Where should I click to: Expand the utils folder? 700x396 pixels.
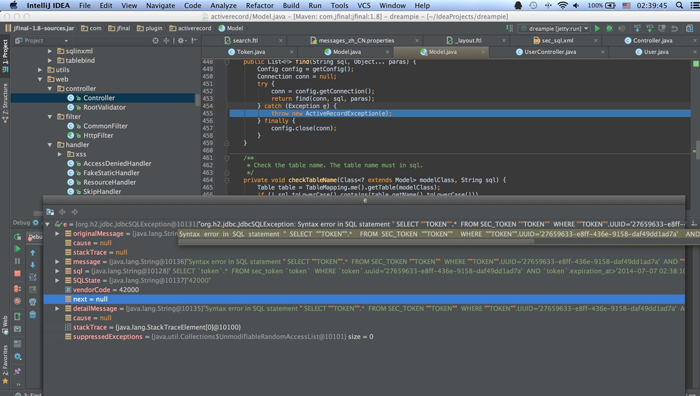click(x=40, y=70)
